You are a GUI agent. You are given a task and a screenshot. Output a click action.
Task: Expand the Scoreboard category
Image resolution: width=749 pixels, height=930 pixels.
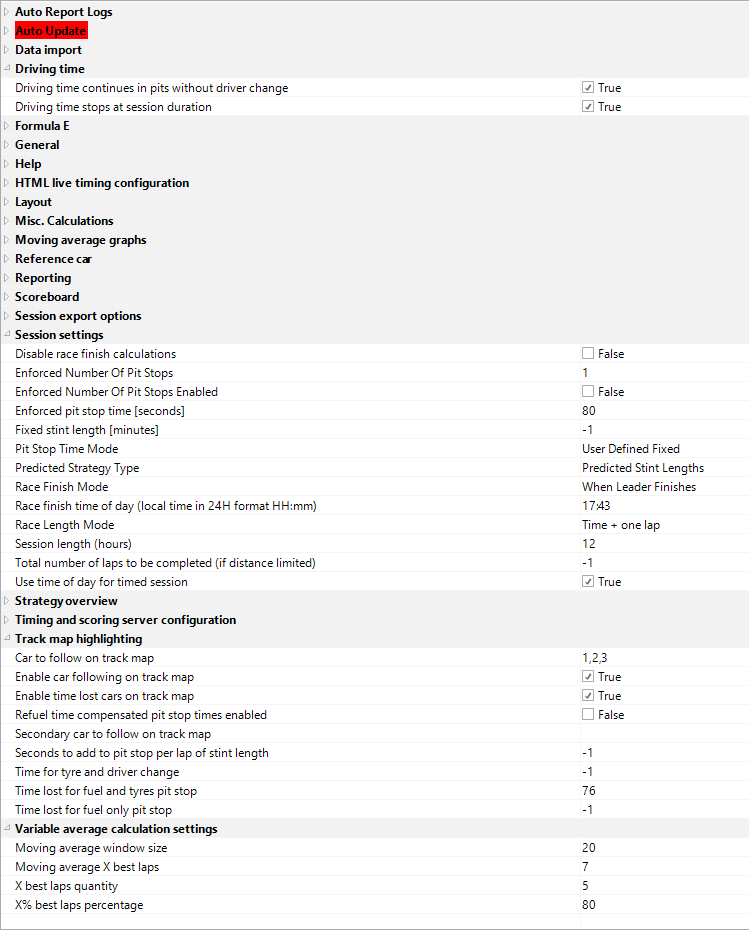6,297
